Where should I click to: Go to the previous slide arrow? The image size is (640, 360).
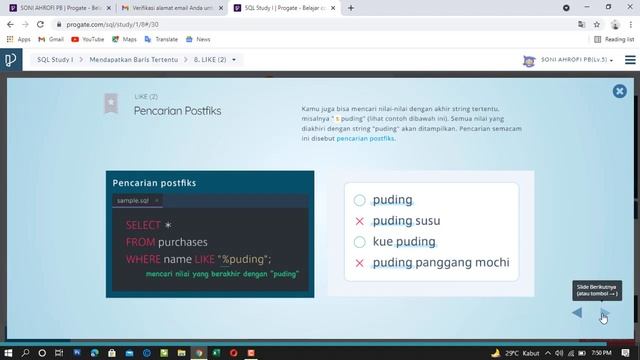577,313
